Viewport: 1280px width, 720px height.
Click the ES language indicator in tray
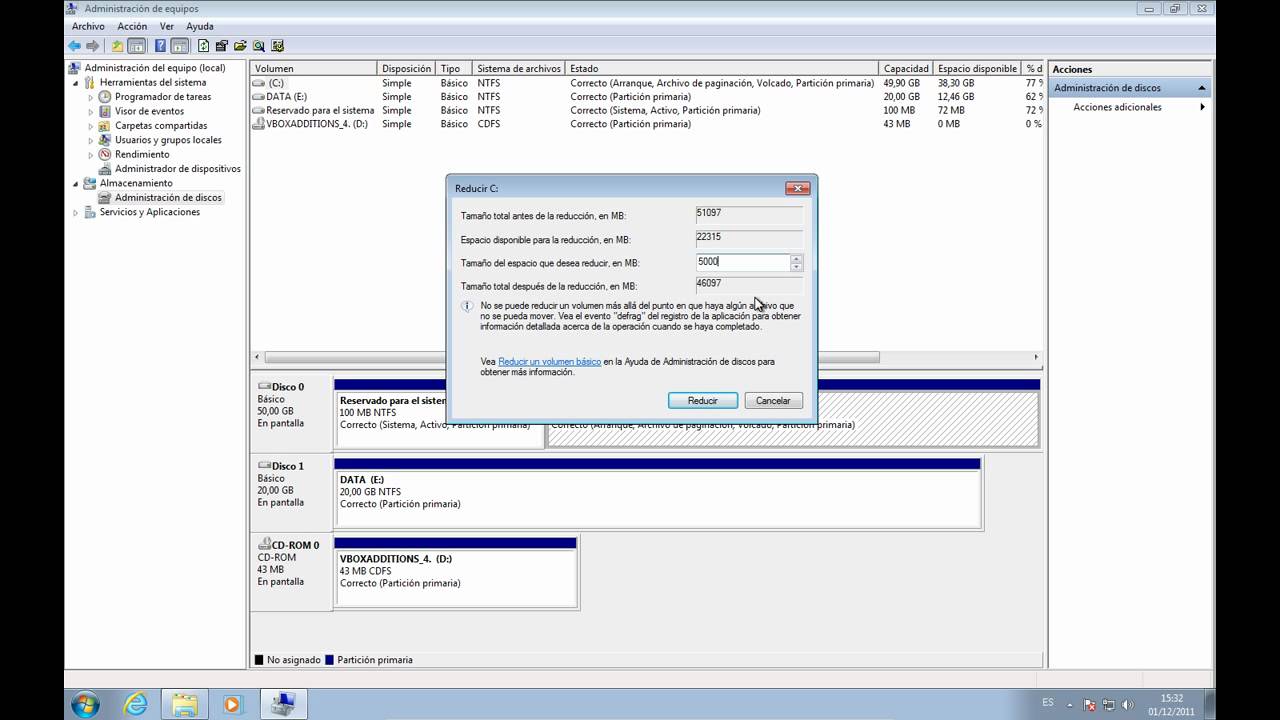click(1048, 703)
